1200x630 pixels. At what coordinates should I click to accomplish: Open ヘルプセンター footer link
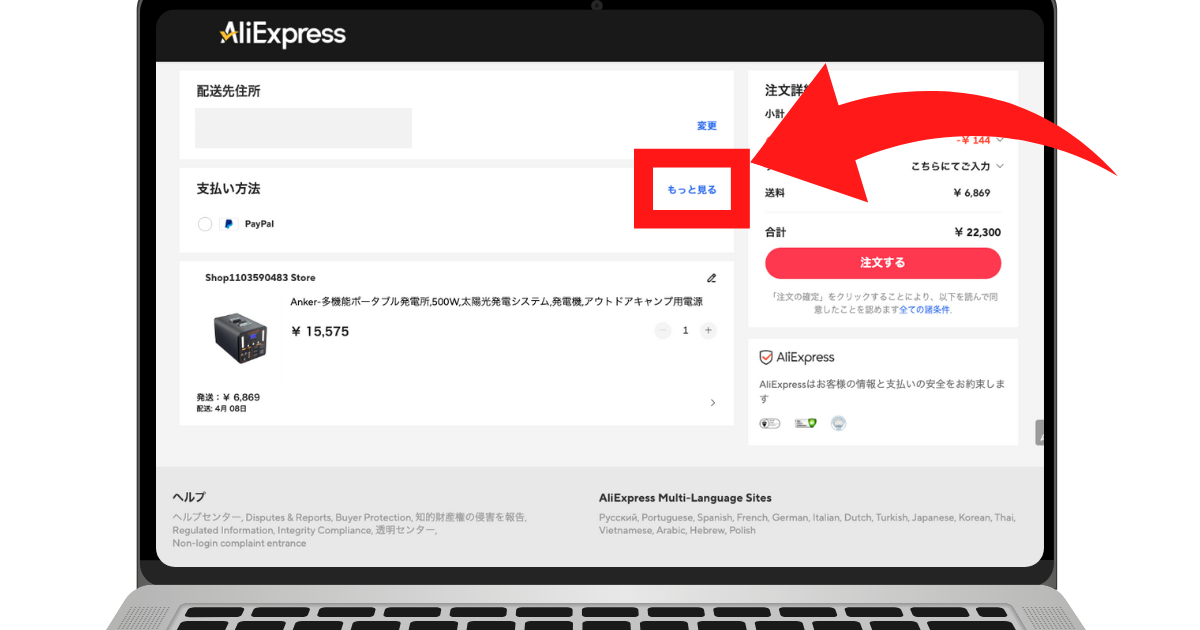(x=206, y=518)
